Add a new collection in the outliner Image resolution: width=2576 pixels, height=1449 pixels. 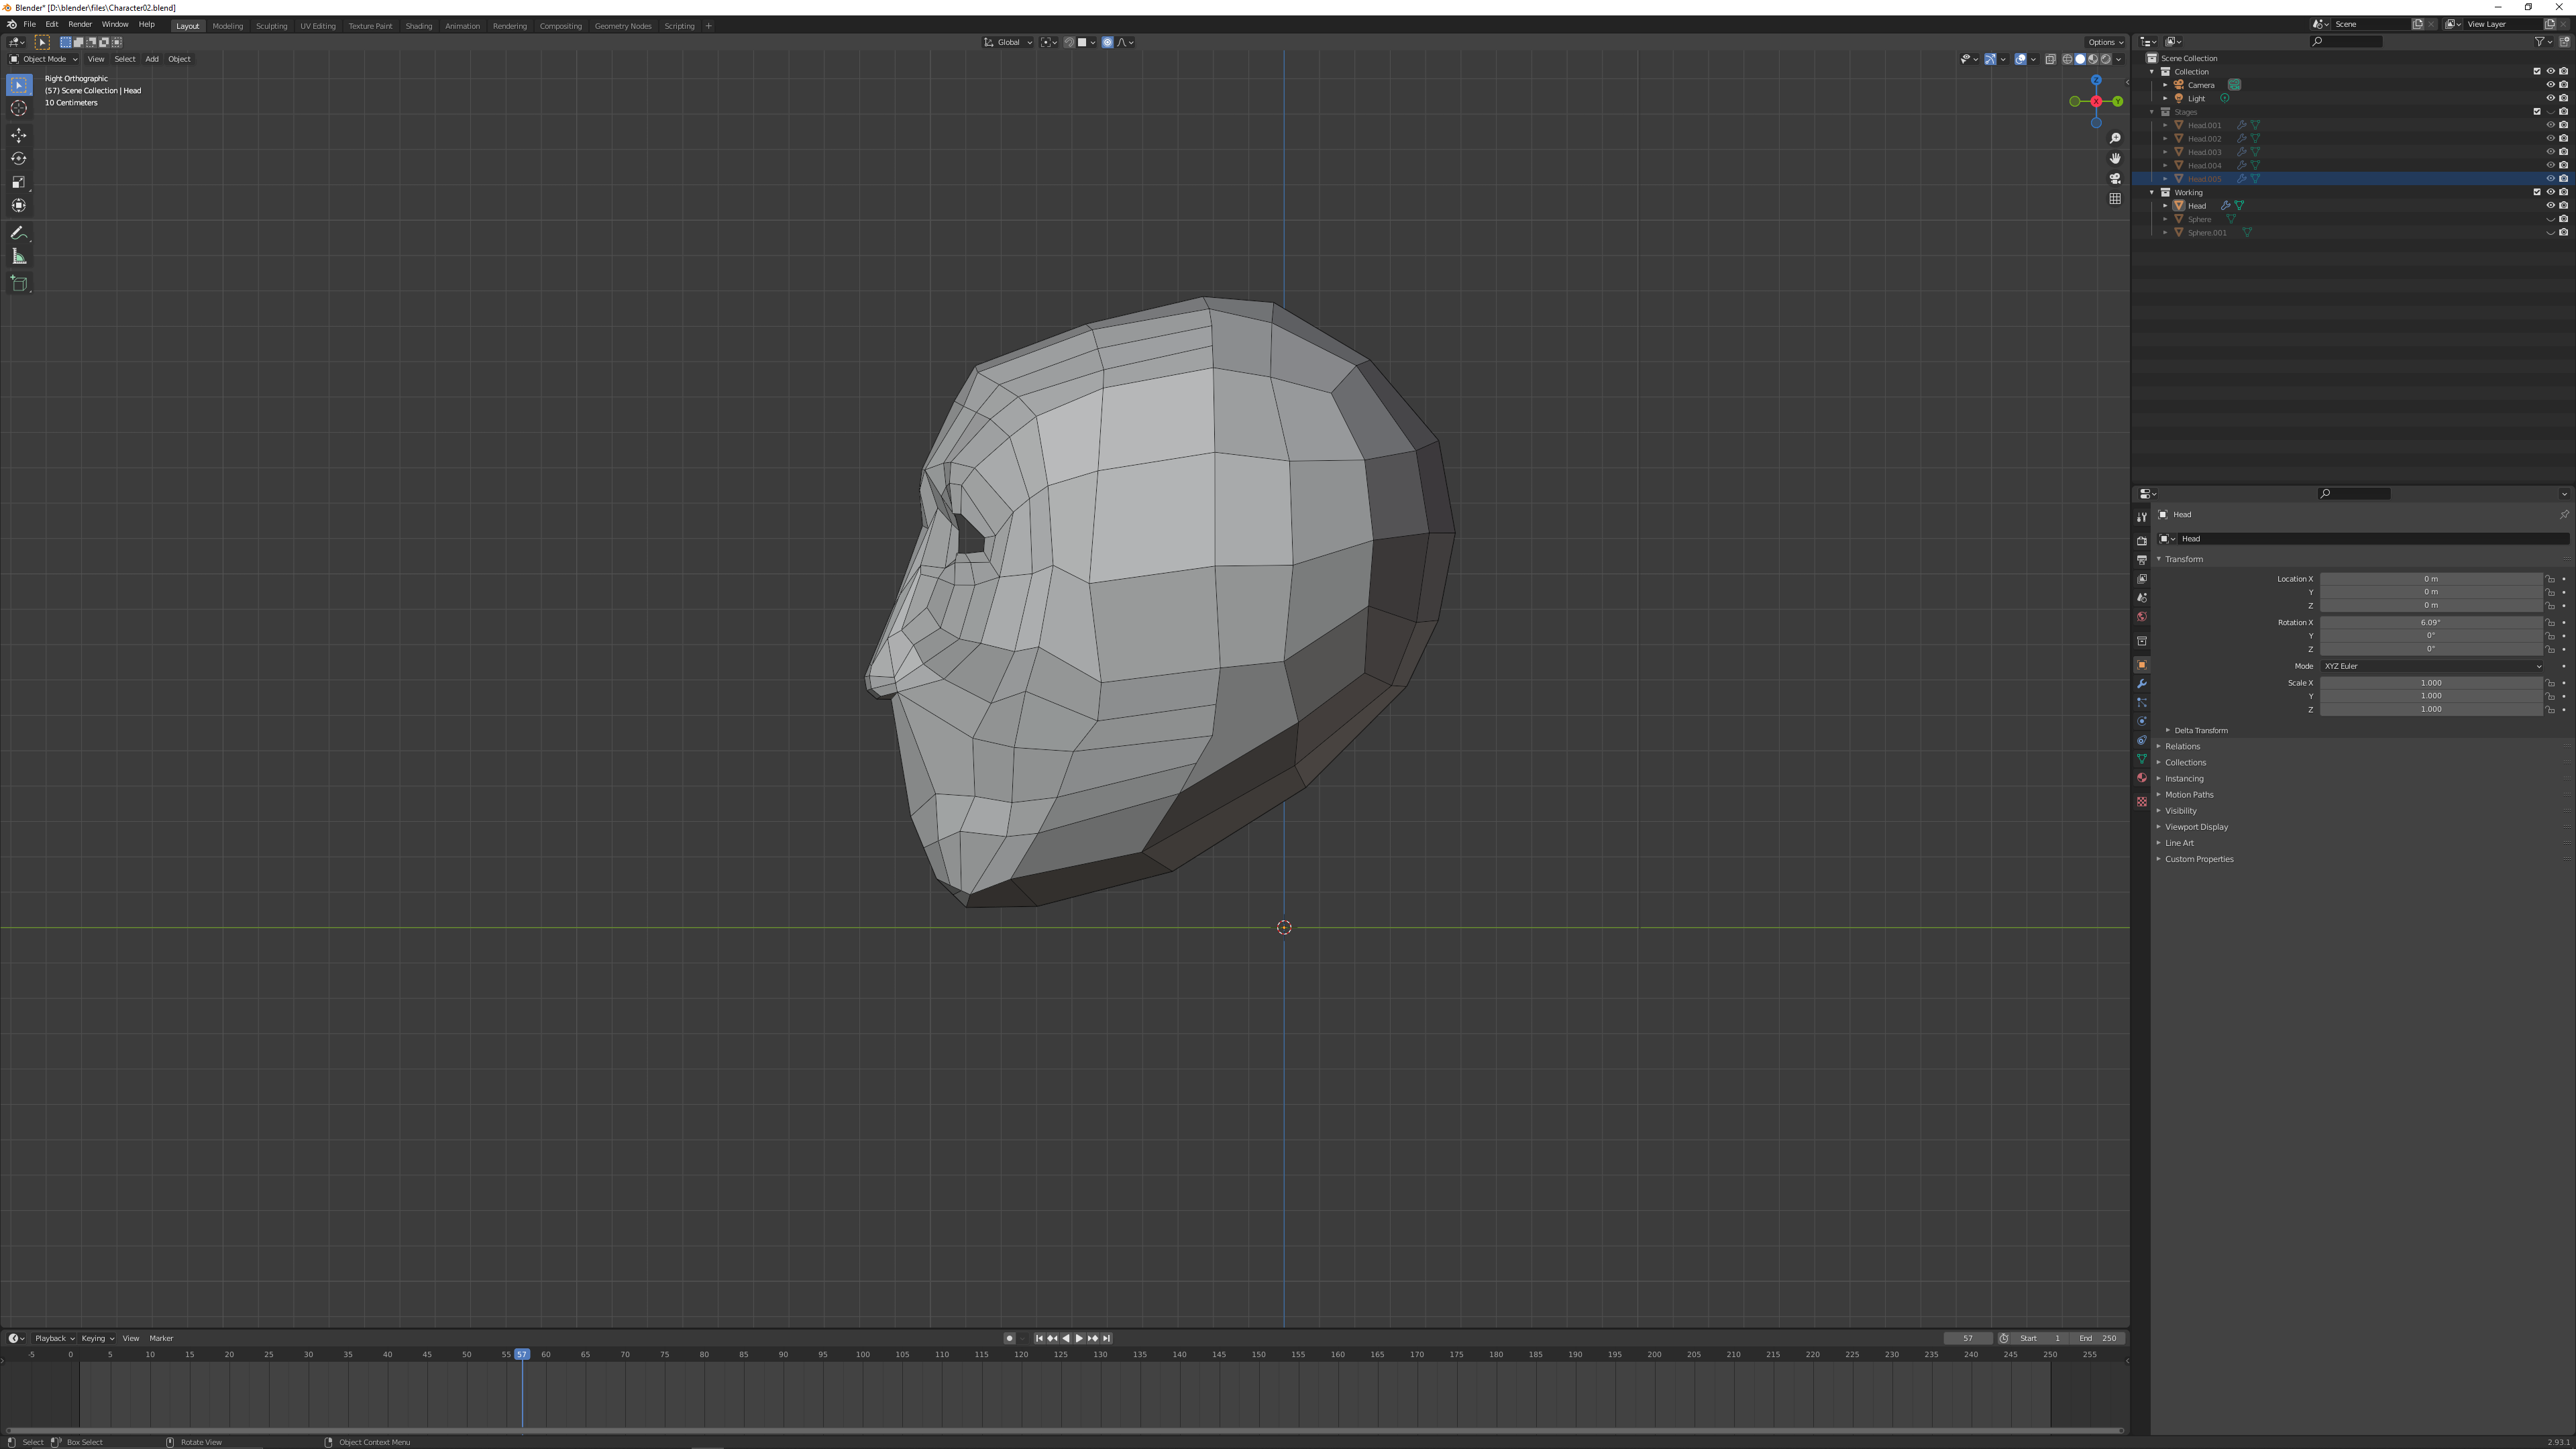[2564, 42]
